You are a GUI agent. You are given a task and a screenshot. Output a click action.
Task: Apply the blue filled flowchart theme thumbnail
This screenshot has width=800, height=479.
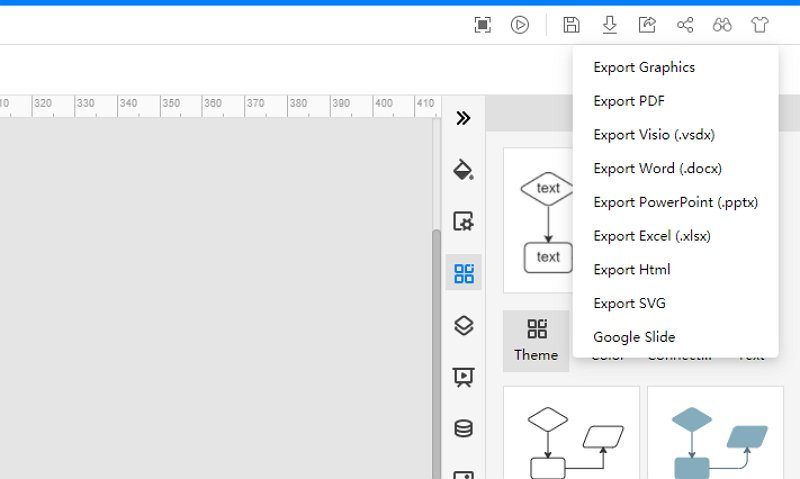[x=715, y=433]
